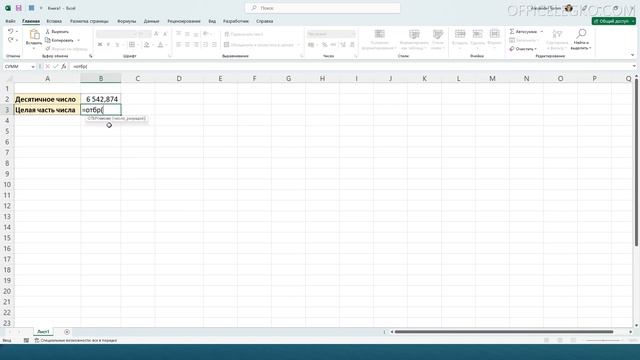Click the Format as Table icon
Image resolution: width=640 pixels, height=360 pixels.
(414, 34)
